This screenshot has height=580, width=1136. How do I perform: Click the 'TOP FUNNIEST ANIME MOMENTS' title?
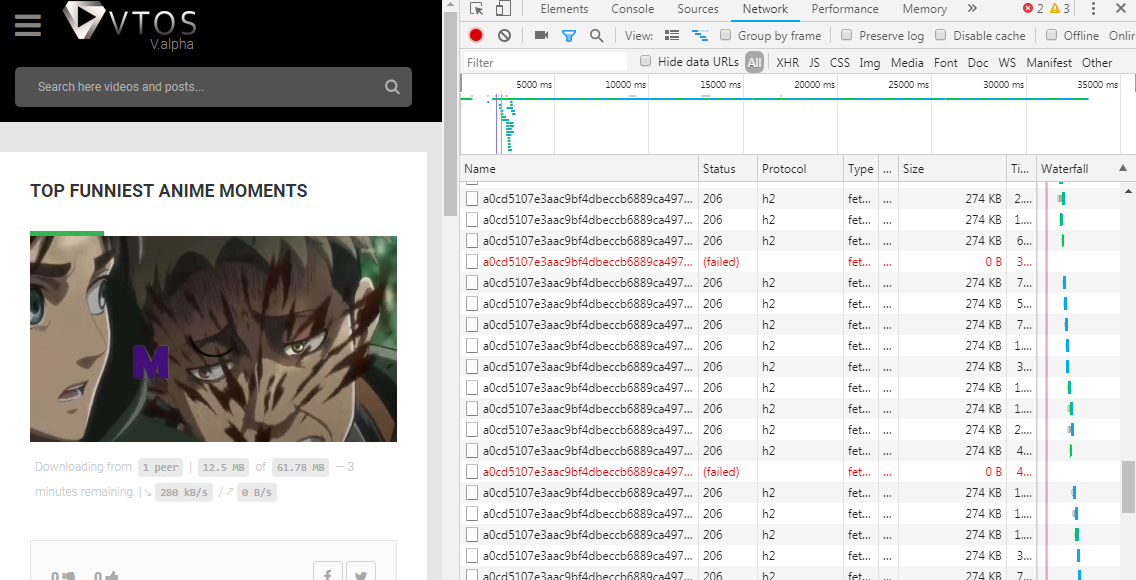169,190
